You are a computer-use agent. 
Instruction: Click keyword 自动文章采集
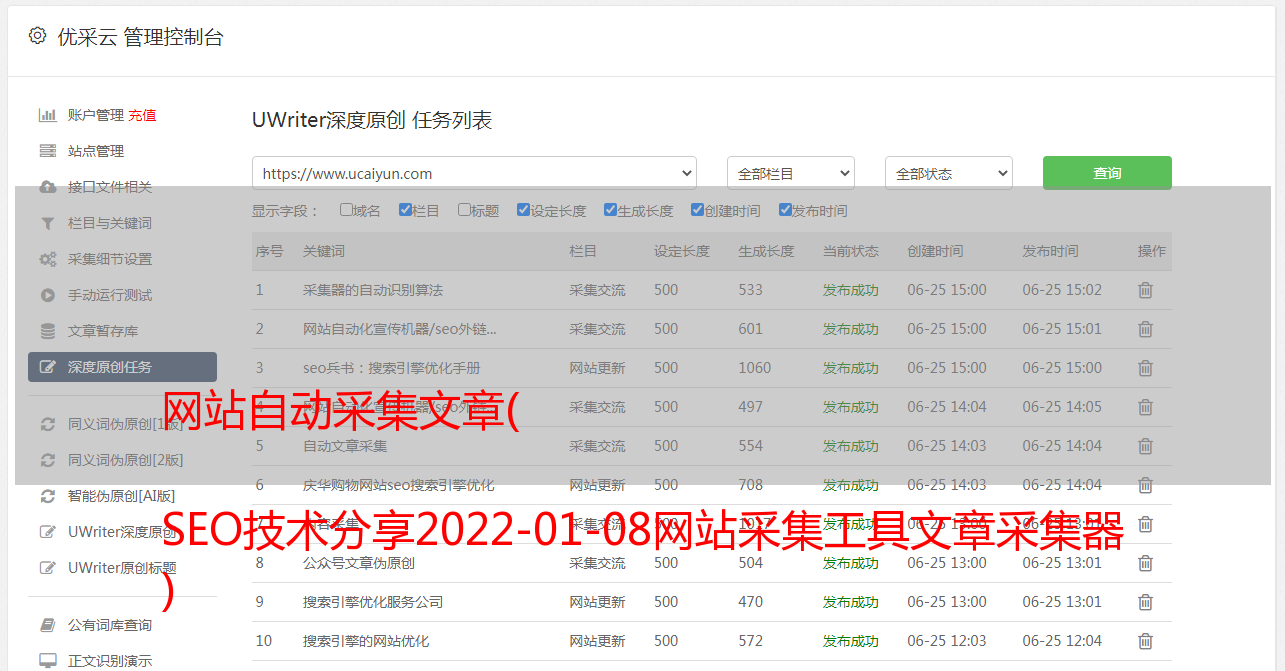(345, 446)
